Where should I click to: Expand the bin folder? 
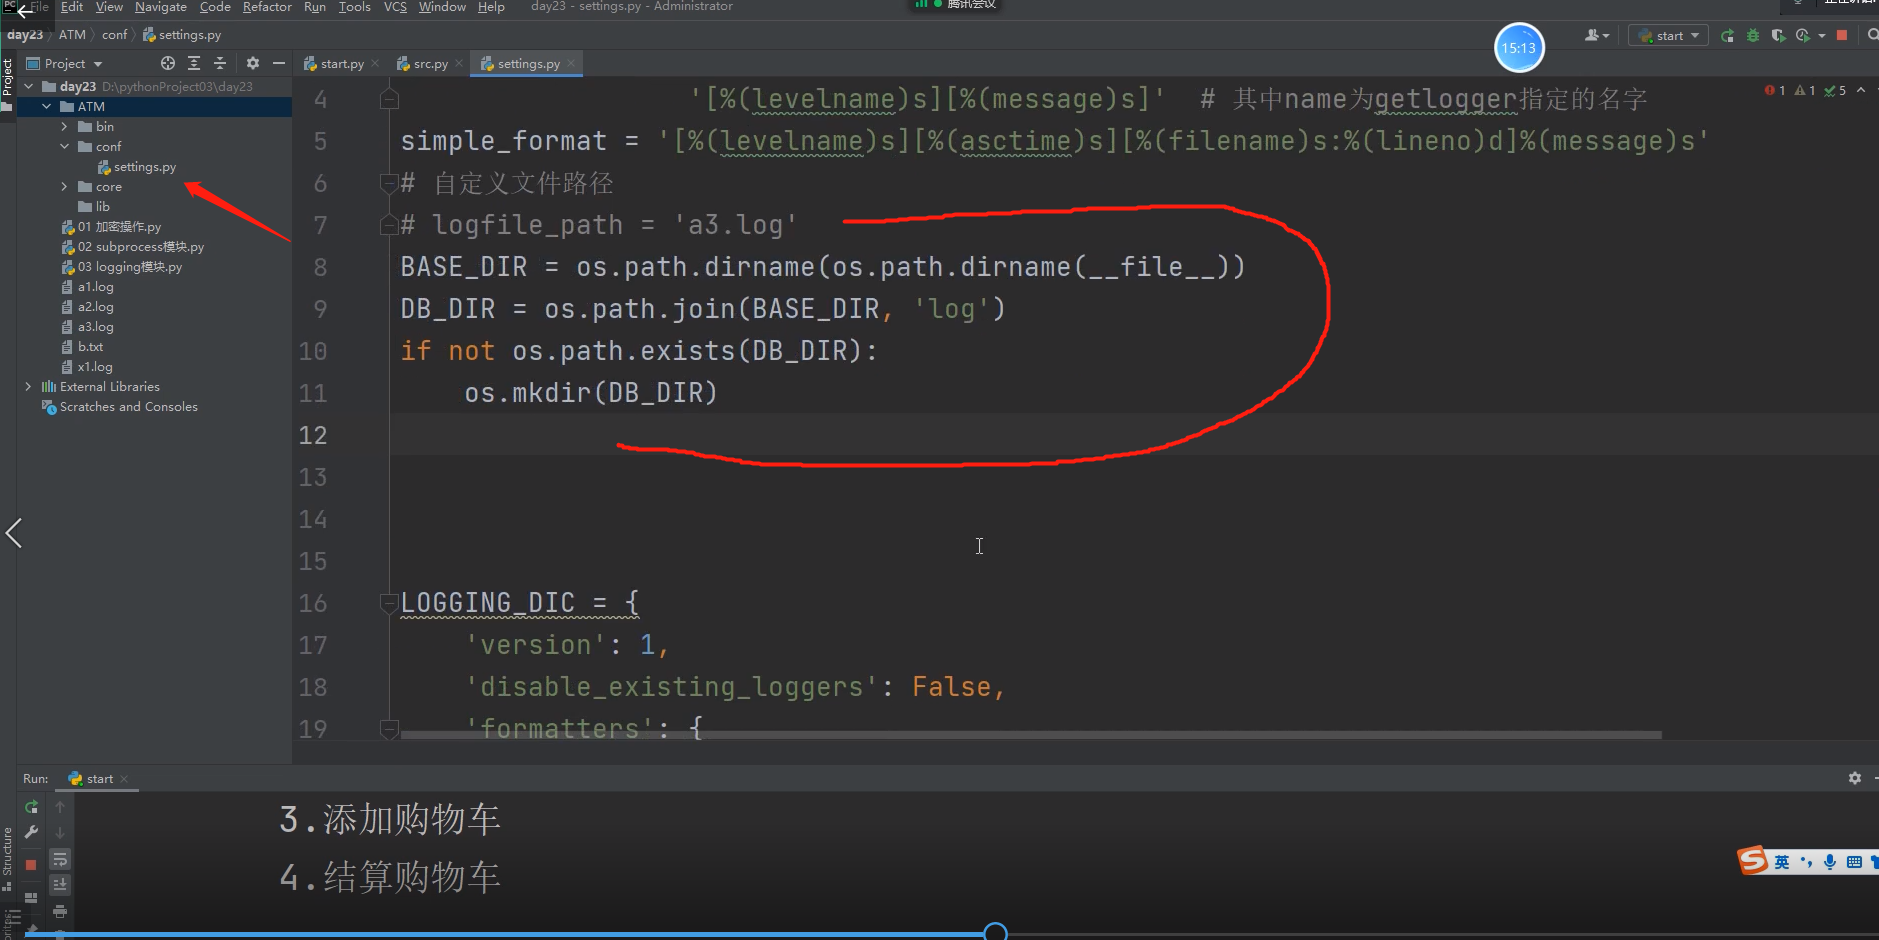[65, 127]
